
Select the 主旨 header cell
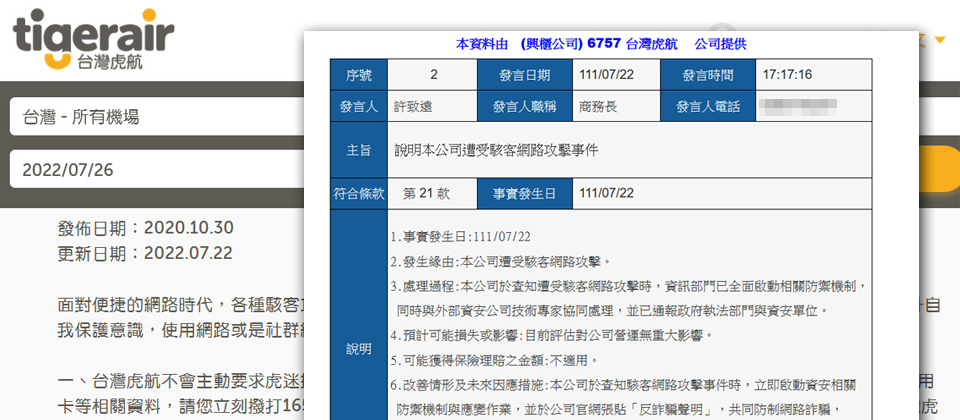(358, 150)
